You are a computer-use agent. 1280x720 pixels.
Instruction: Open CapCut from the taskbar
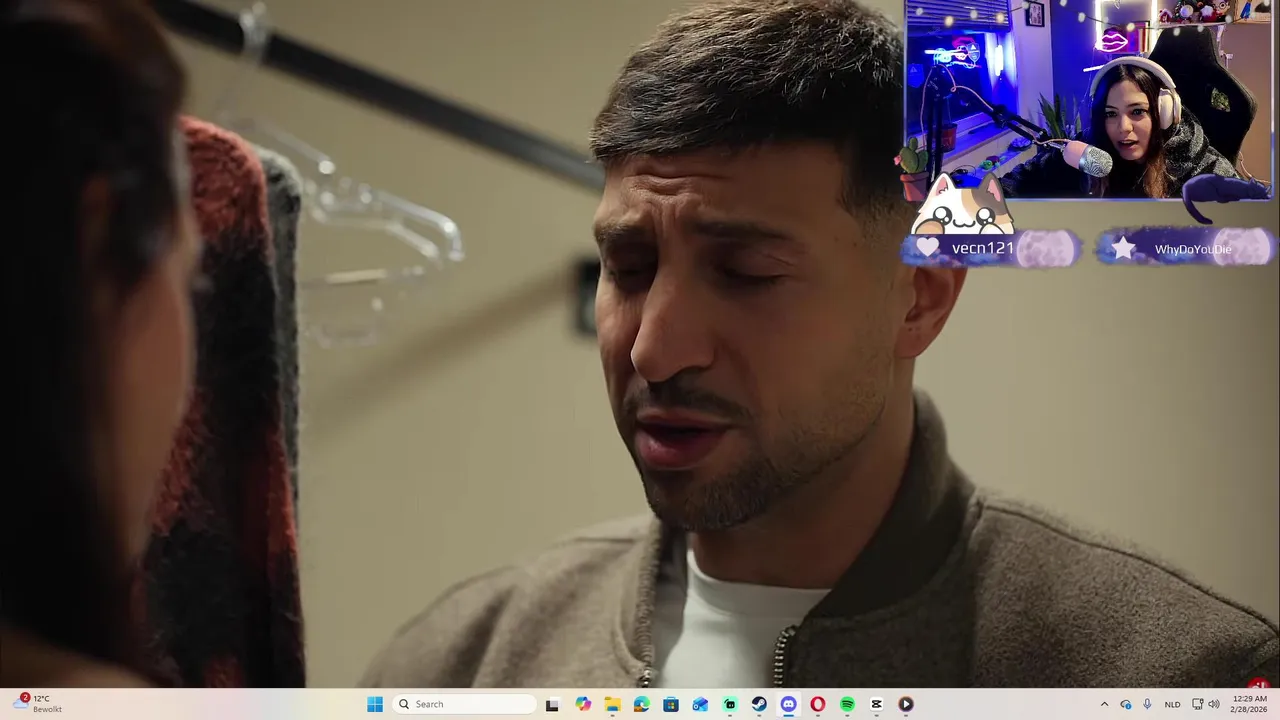click(x=877, y=704)
